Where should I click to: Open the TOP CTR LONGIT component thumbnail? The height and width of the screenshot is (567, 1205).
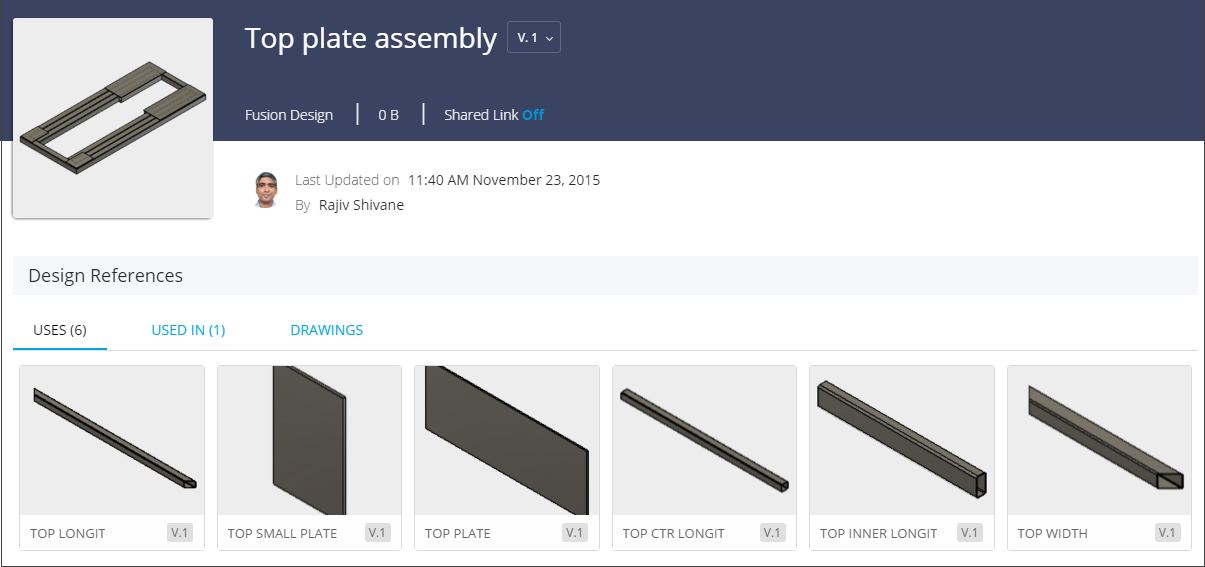point(704,441)
